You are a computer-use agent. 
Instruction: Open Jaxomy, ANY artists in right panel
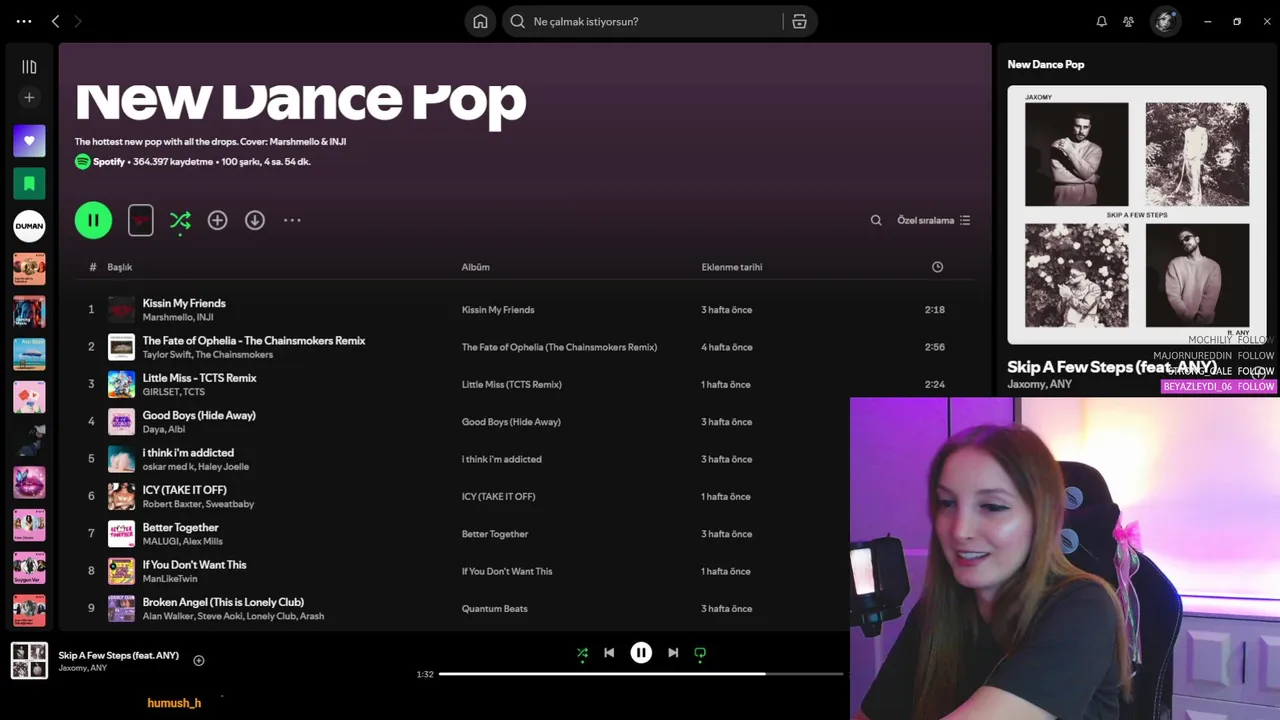click(1039, 384)
